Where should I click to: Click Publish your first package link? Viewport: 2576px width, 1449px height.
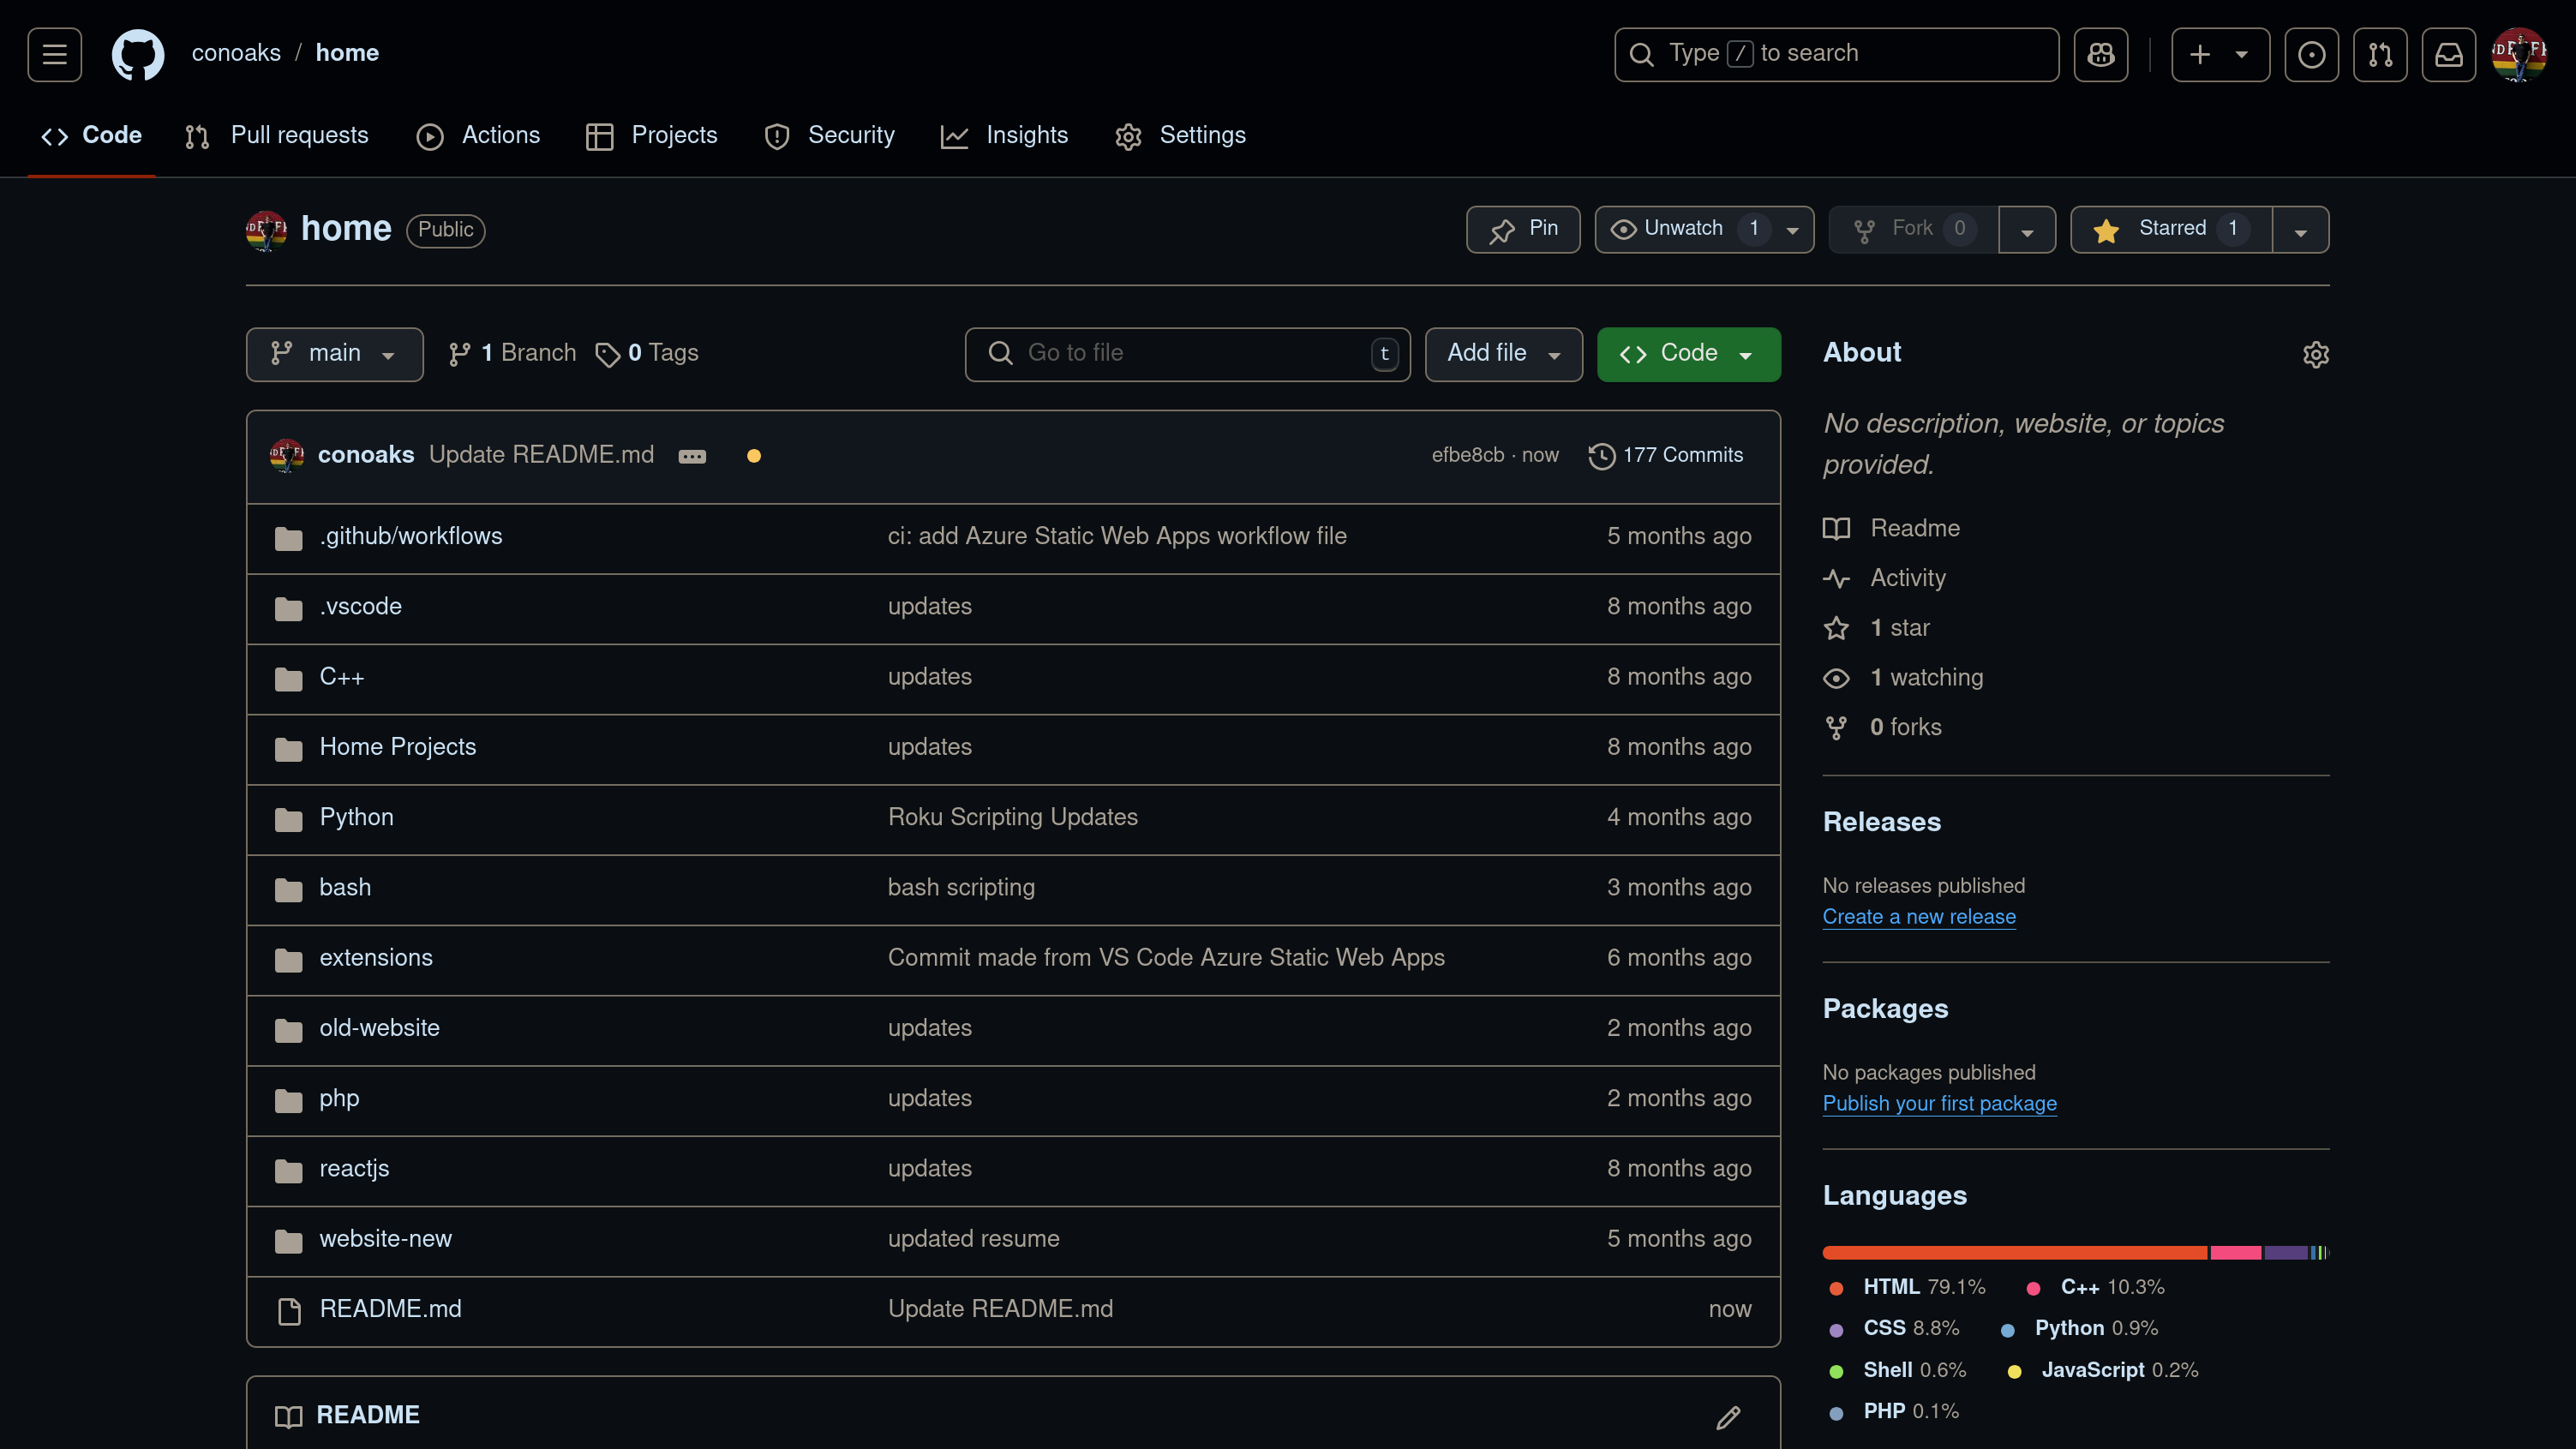tap(1939, 1104)
